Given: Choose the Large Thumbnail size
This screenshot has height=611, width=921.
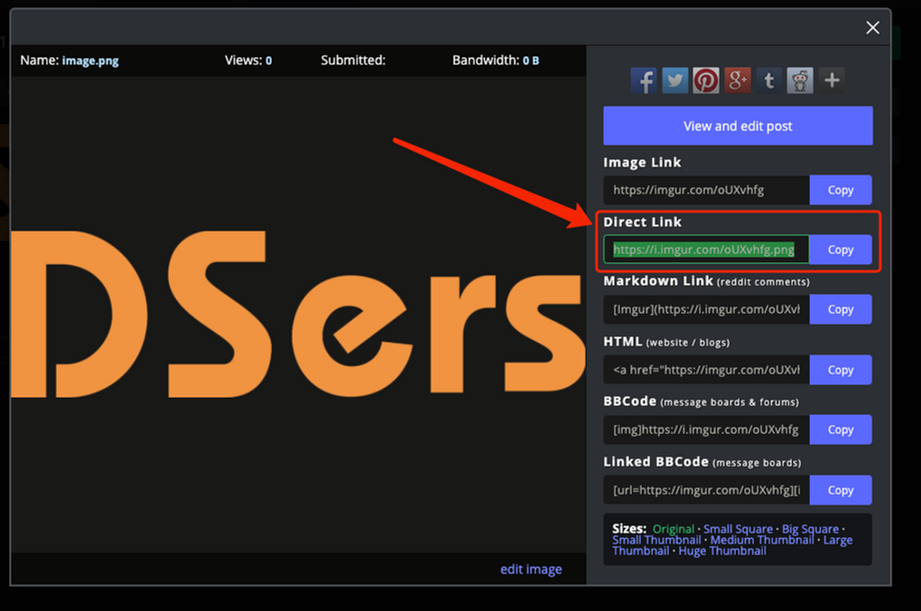Looking at the screenshot, I should (838, 540).
